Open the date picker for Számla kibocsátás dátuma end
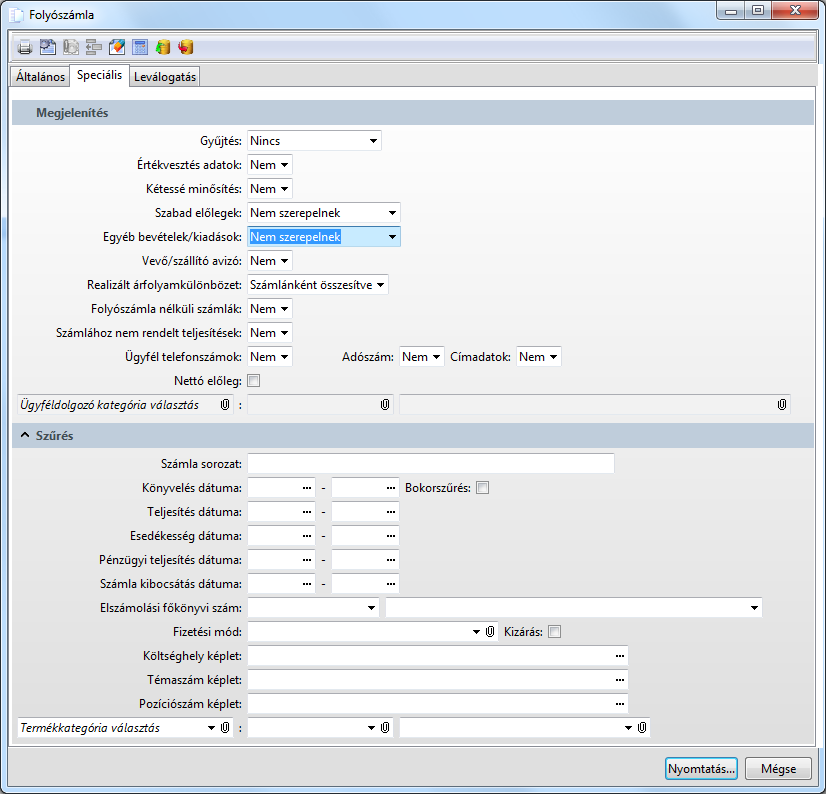 pos(391,584)
